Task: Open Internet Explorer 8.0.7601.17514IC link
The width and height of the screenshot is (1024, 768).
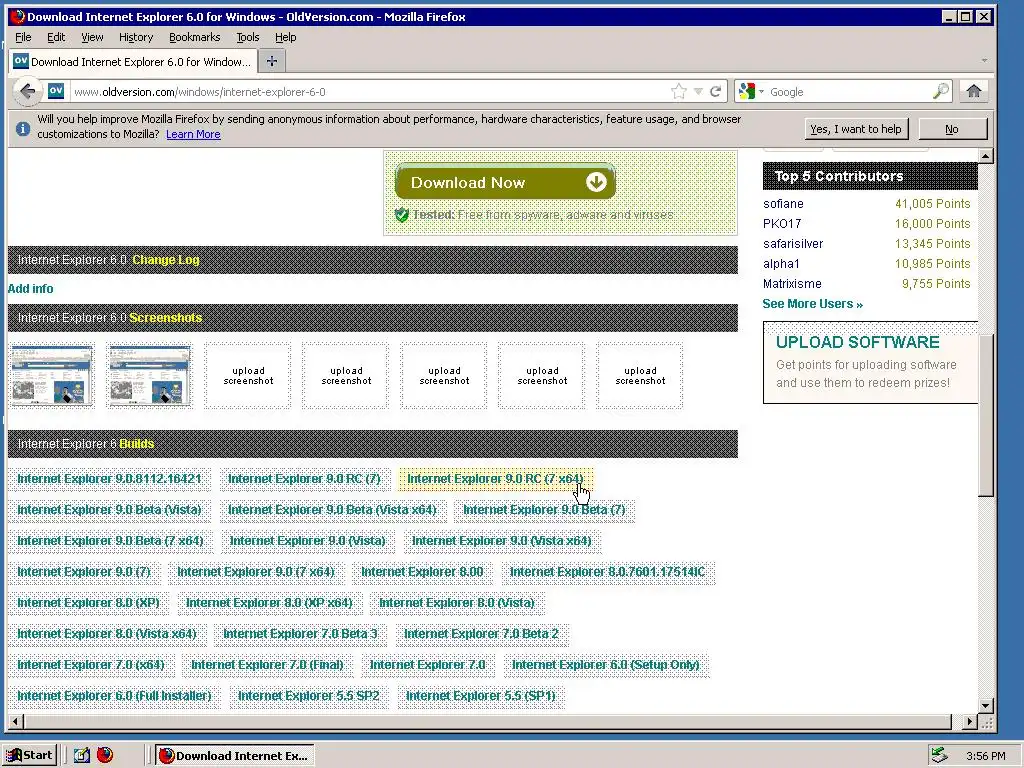Action: point(607,571)
